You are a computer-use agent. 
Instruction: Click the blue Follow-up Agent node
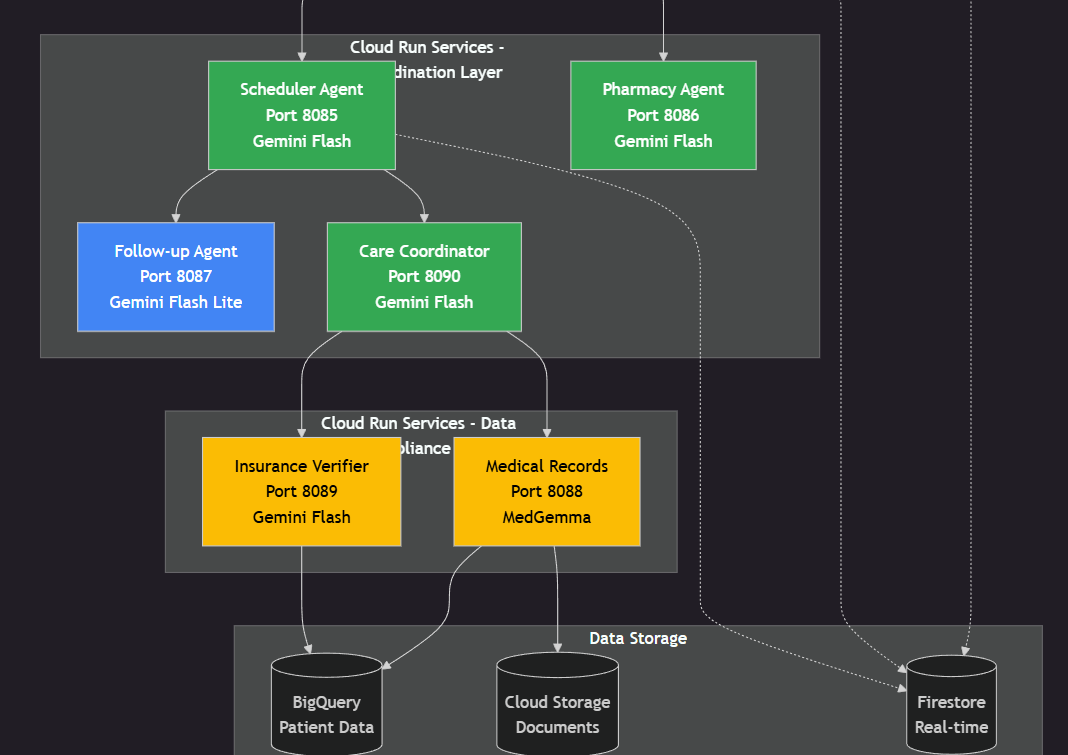(176, 277)
